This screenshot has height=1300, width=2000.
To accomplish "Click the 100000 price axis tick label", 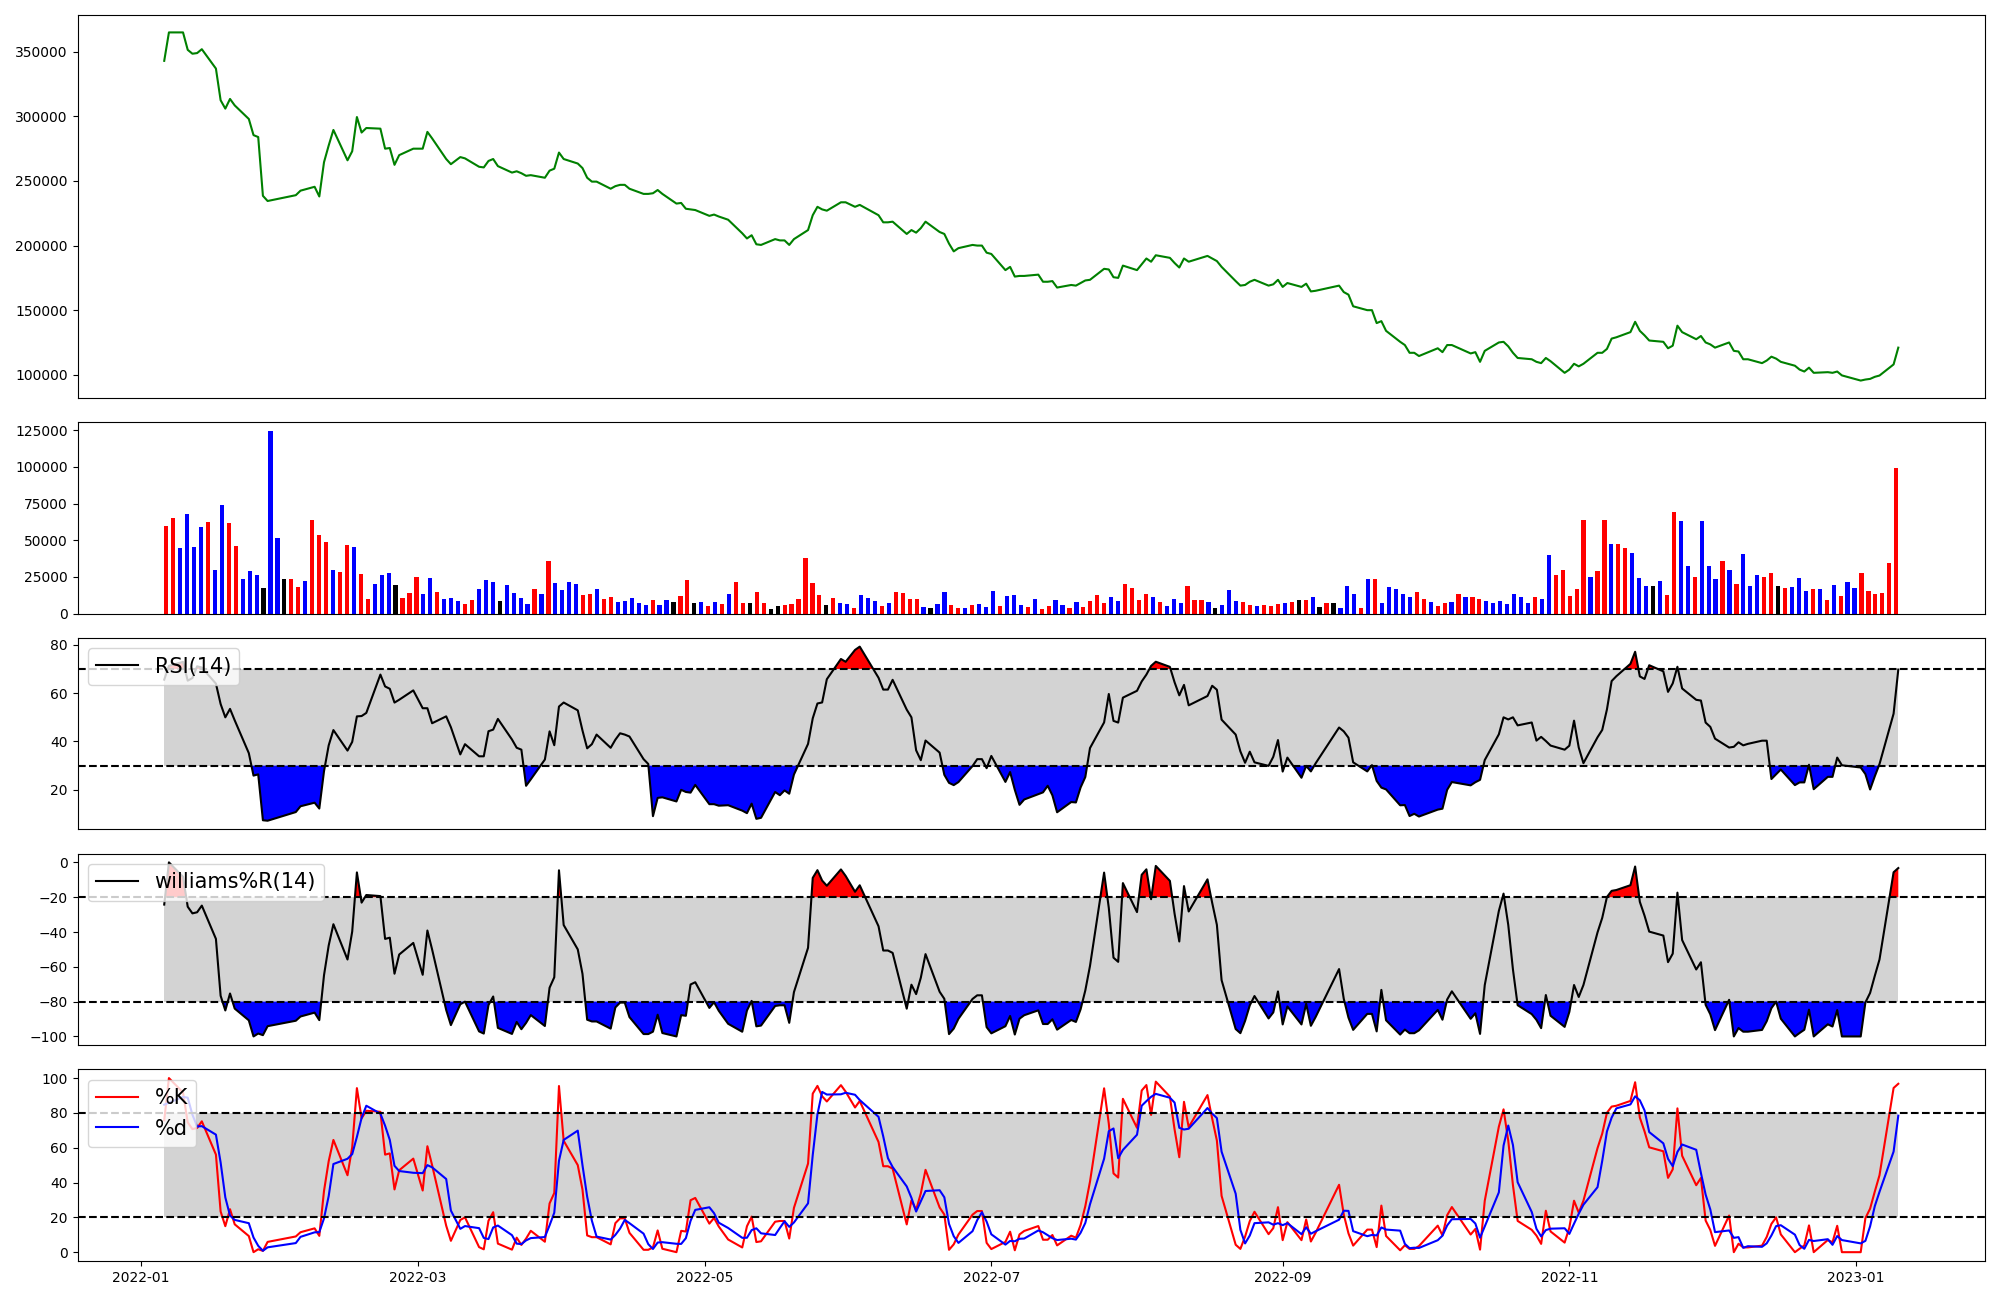I will (x=41, y=375).
